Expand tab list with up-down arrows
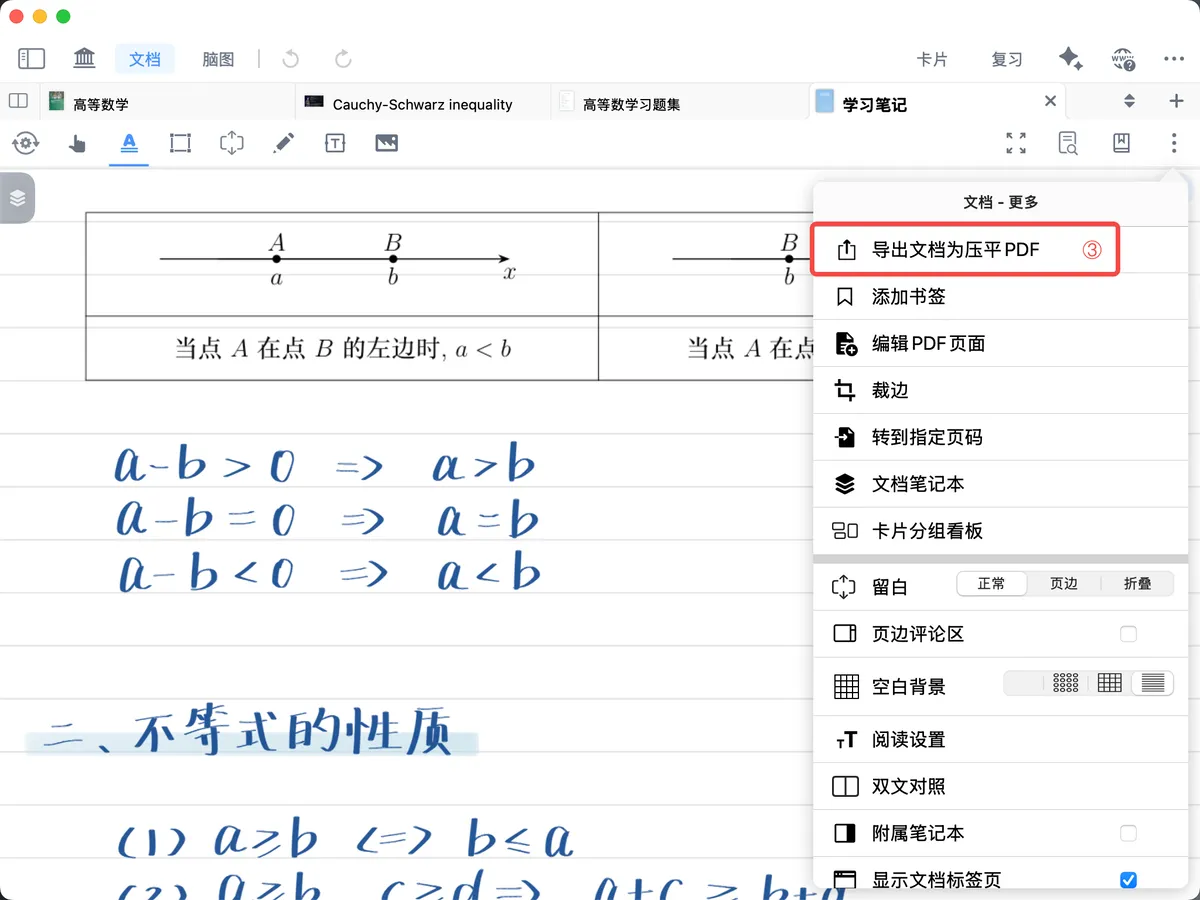 (1129, 101)
